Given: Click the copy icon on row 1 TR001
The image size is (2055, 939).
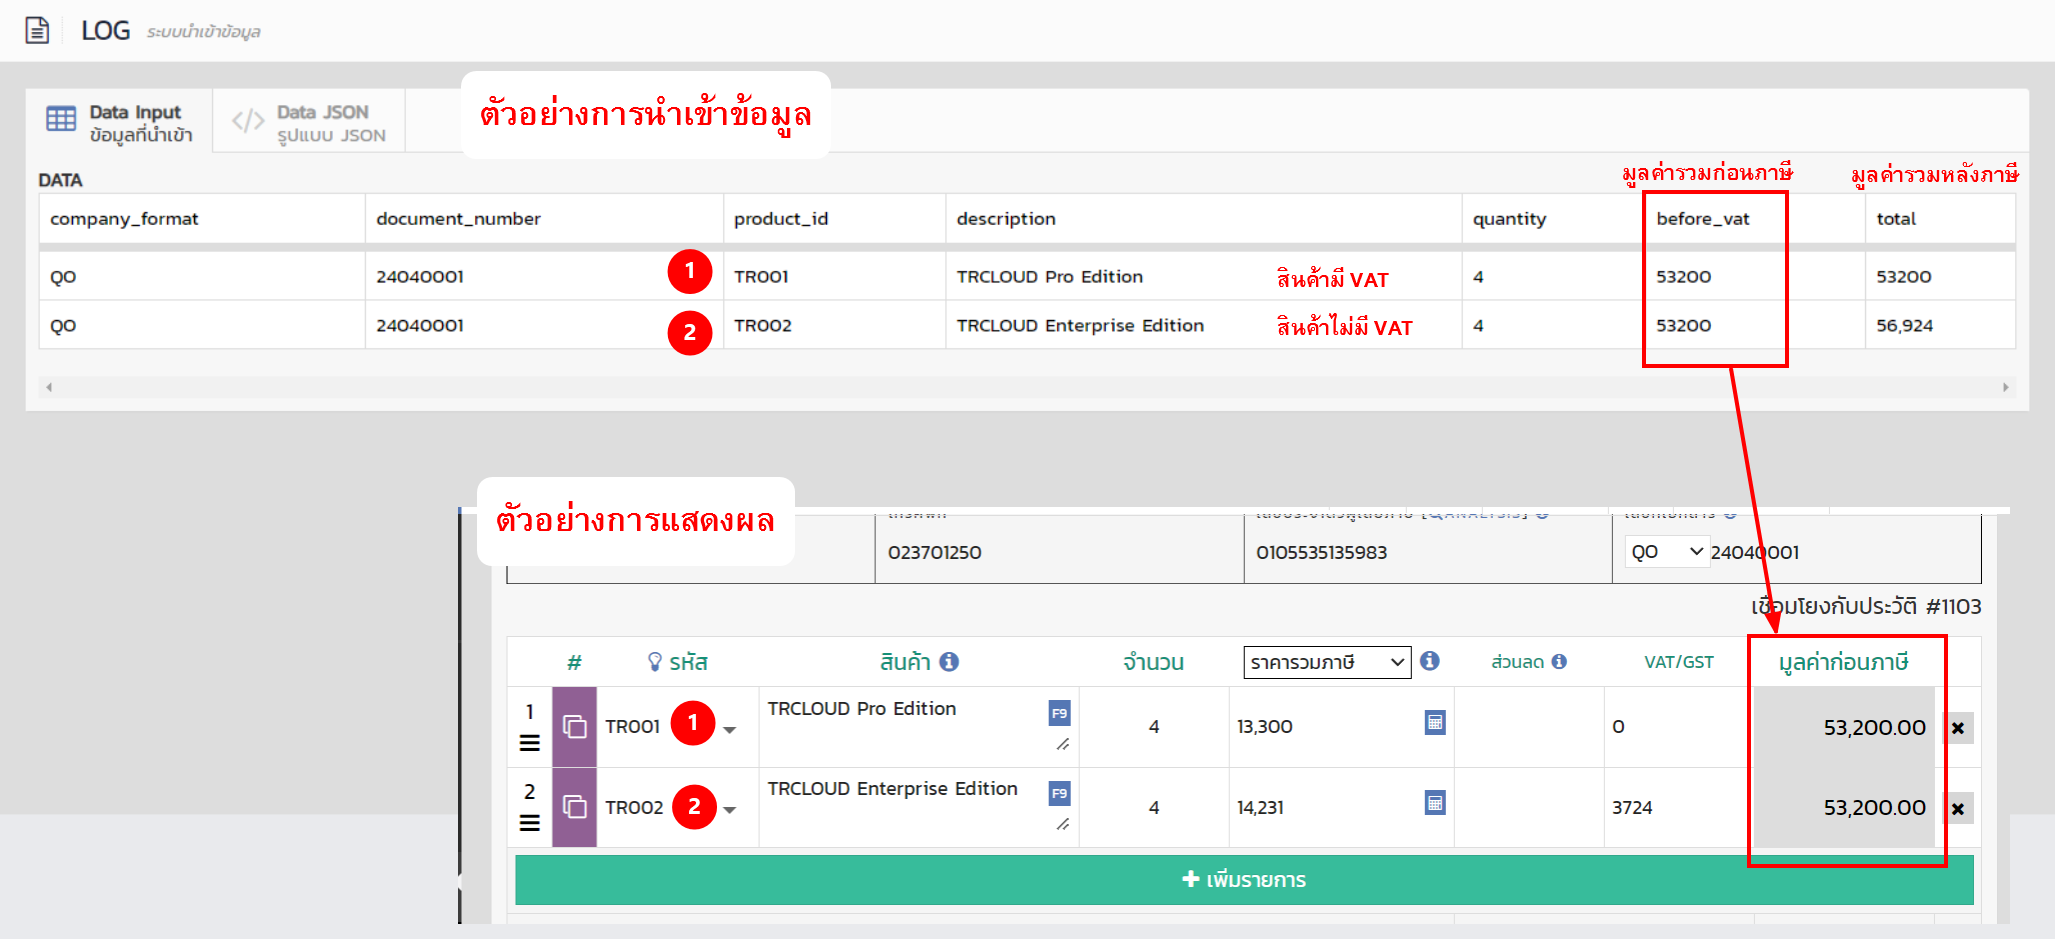Looking at the screenshot, I should (x=574, y=727).
